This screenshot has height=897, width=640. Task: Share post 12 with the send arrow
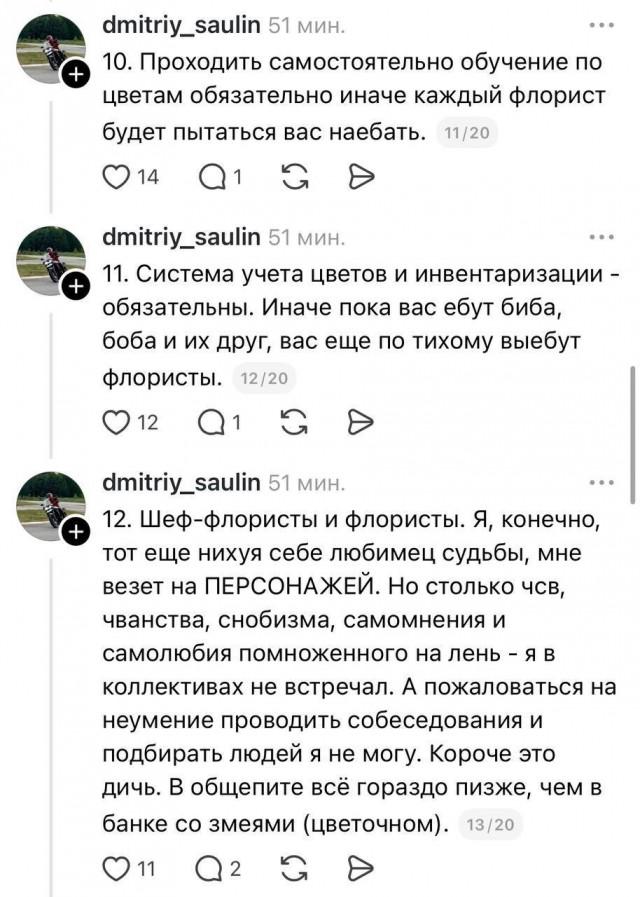(x=361, y=868)
